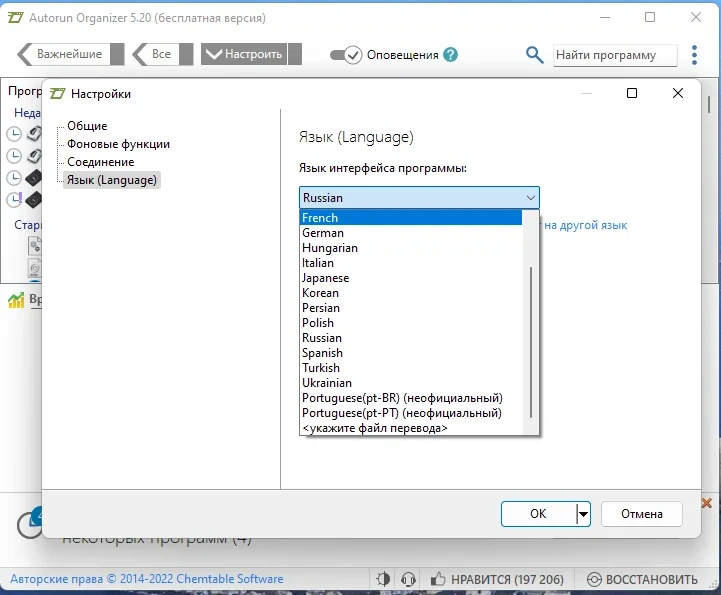
Task: Choose German from the language list
Action: [x=411, y=233]
